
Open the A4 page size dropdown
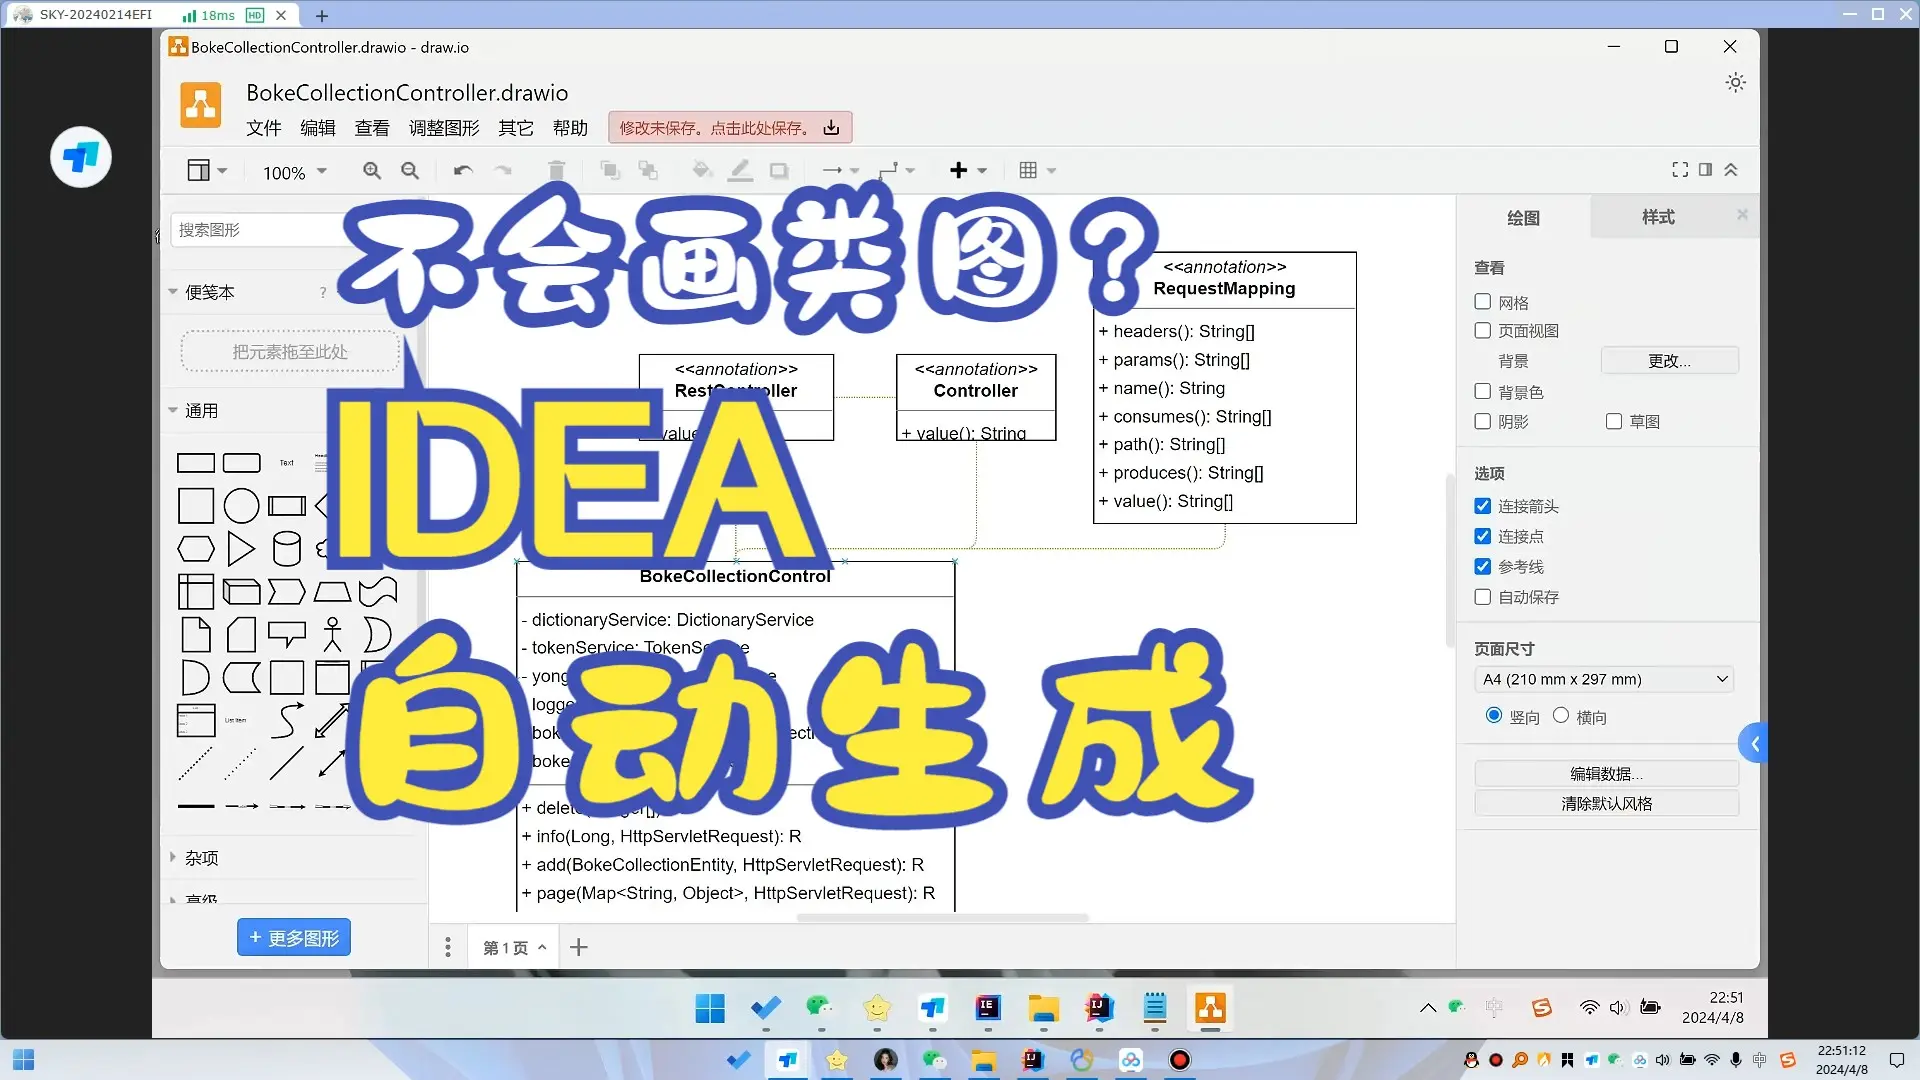1604,679
